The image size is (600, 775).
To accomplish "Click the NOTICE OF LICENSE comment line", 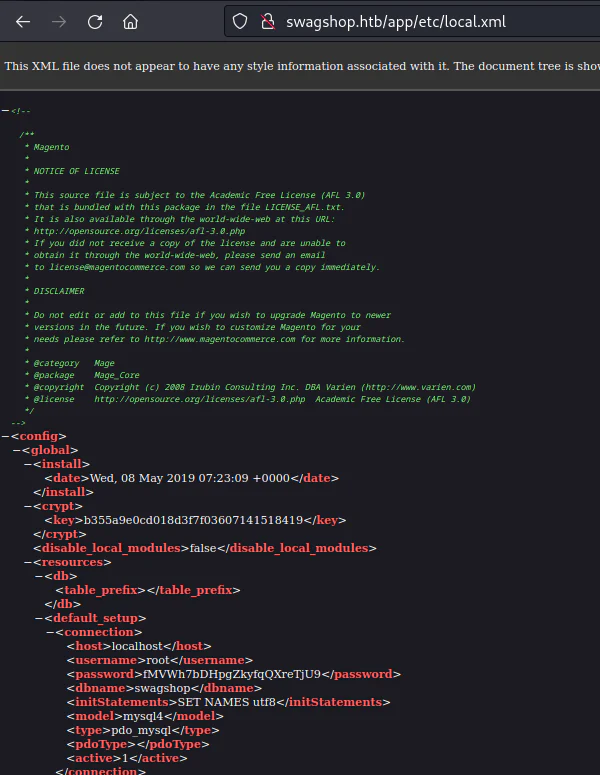I will point(72,171).
